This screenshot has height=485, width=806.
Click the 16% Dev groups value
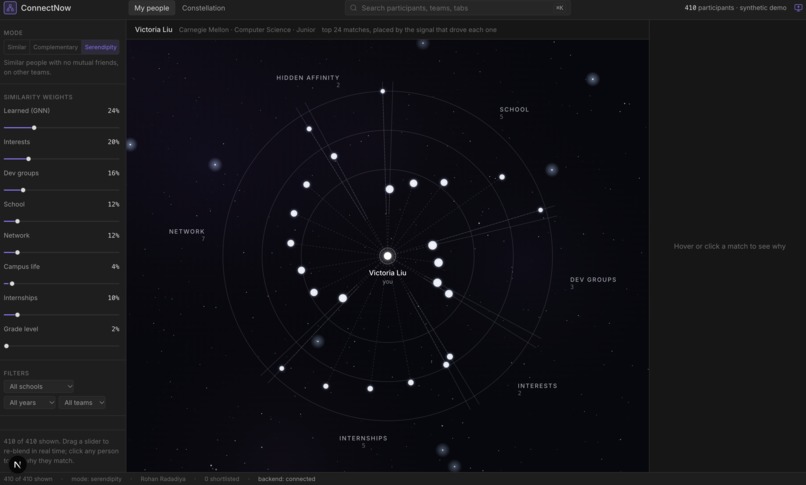click(x=114, y=173)
